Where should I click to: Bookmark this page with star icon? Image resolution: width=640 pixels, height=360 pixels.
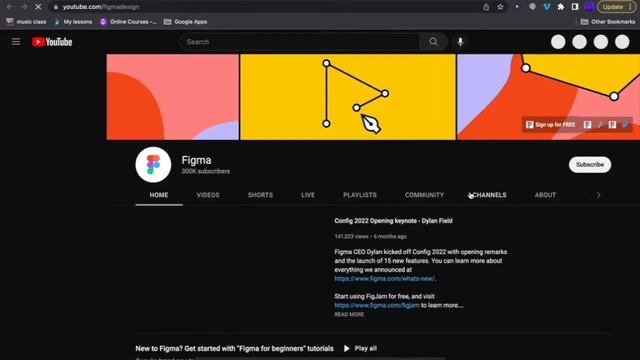coord(500,7)
